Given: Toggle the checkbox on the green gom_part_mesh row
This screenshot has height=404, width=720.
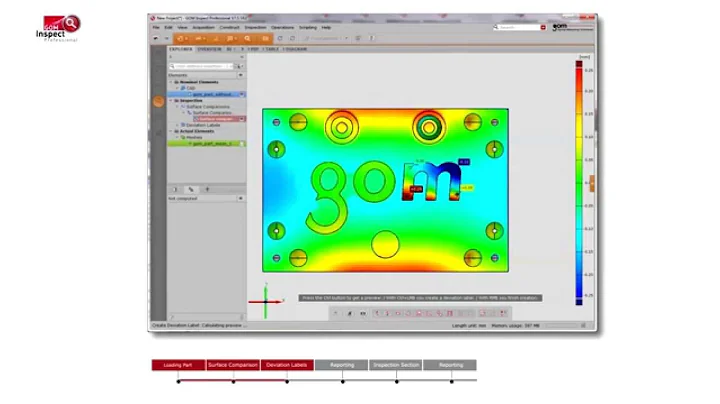Looking at the screenshot, I should tap(242, 144).
